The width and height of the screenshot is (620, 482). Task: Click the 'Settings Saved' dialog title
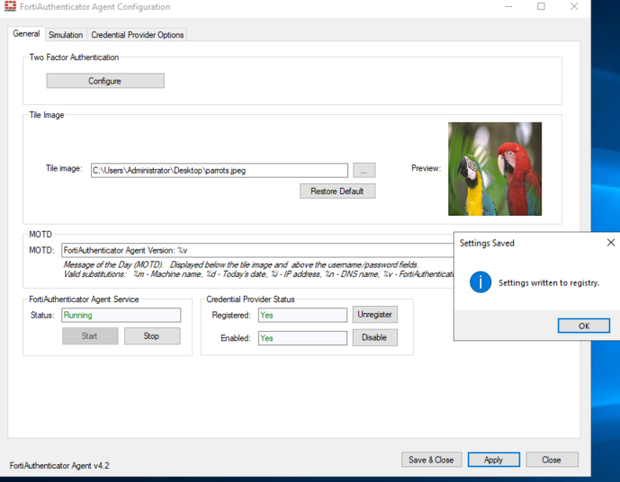pos(487,243)
